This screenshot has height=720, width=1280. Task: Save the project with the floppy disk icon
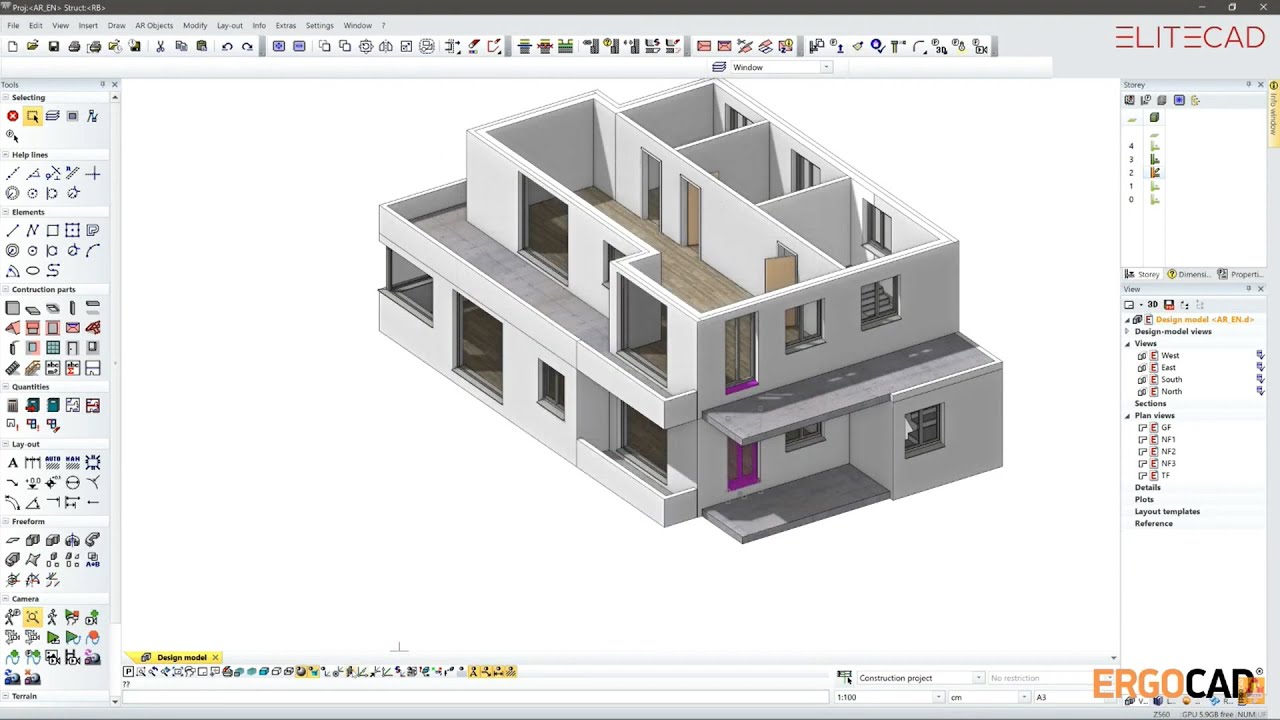(53, 46)
